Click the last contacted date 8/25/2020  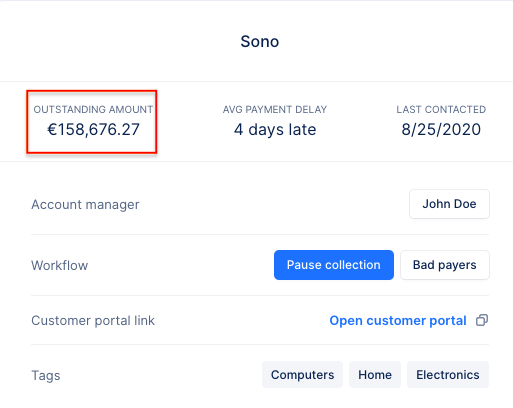(441, 130)
